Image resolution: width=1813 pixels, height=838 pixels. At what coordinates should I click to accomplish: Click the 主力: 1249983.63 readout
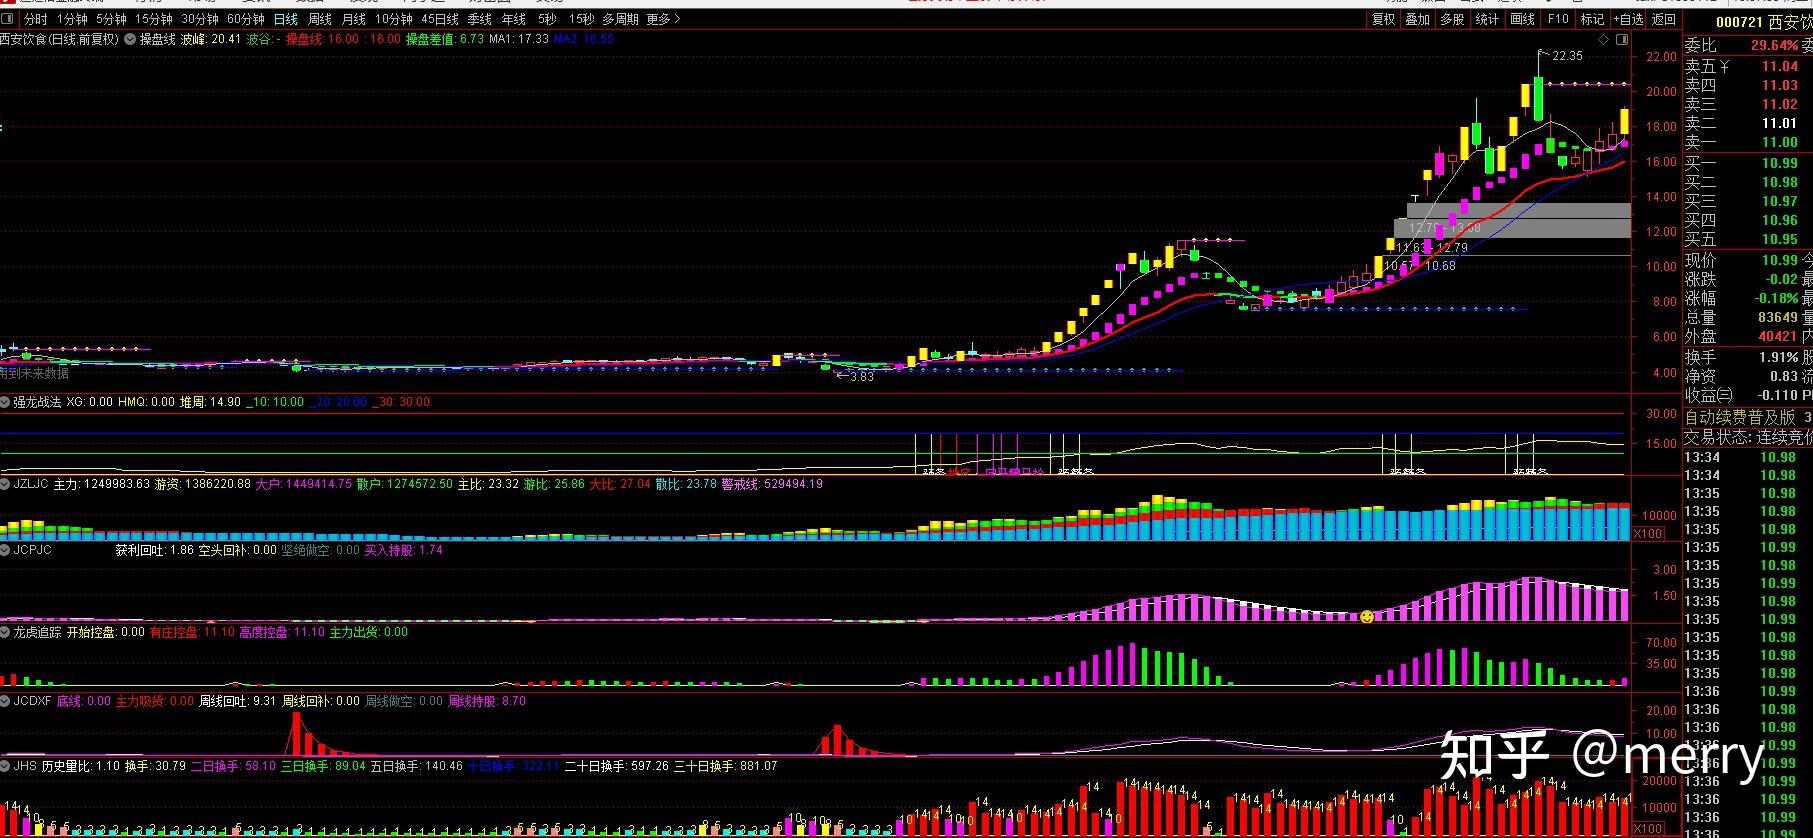(x=101, y=484)
